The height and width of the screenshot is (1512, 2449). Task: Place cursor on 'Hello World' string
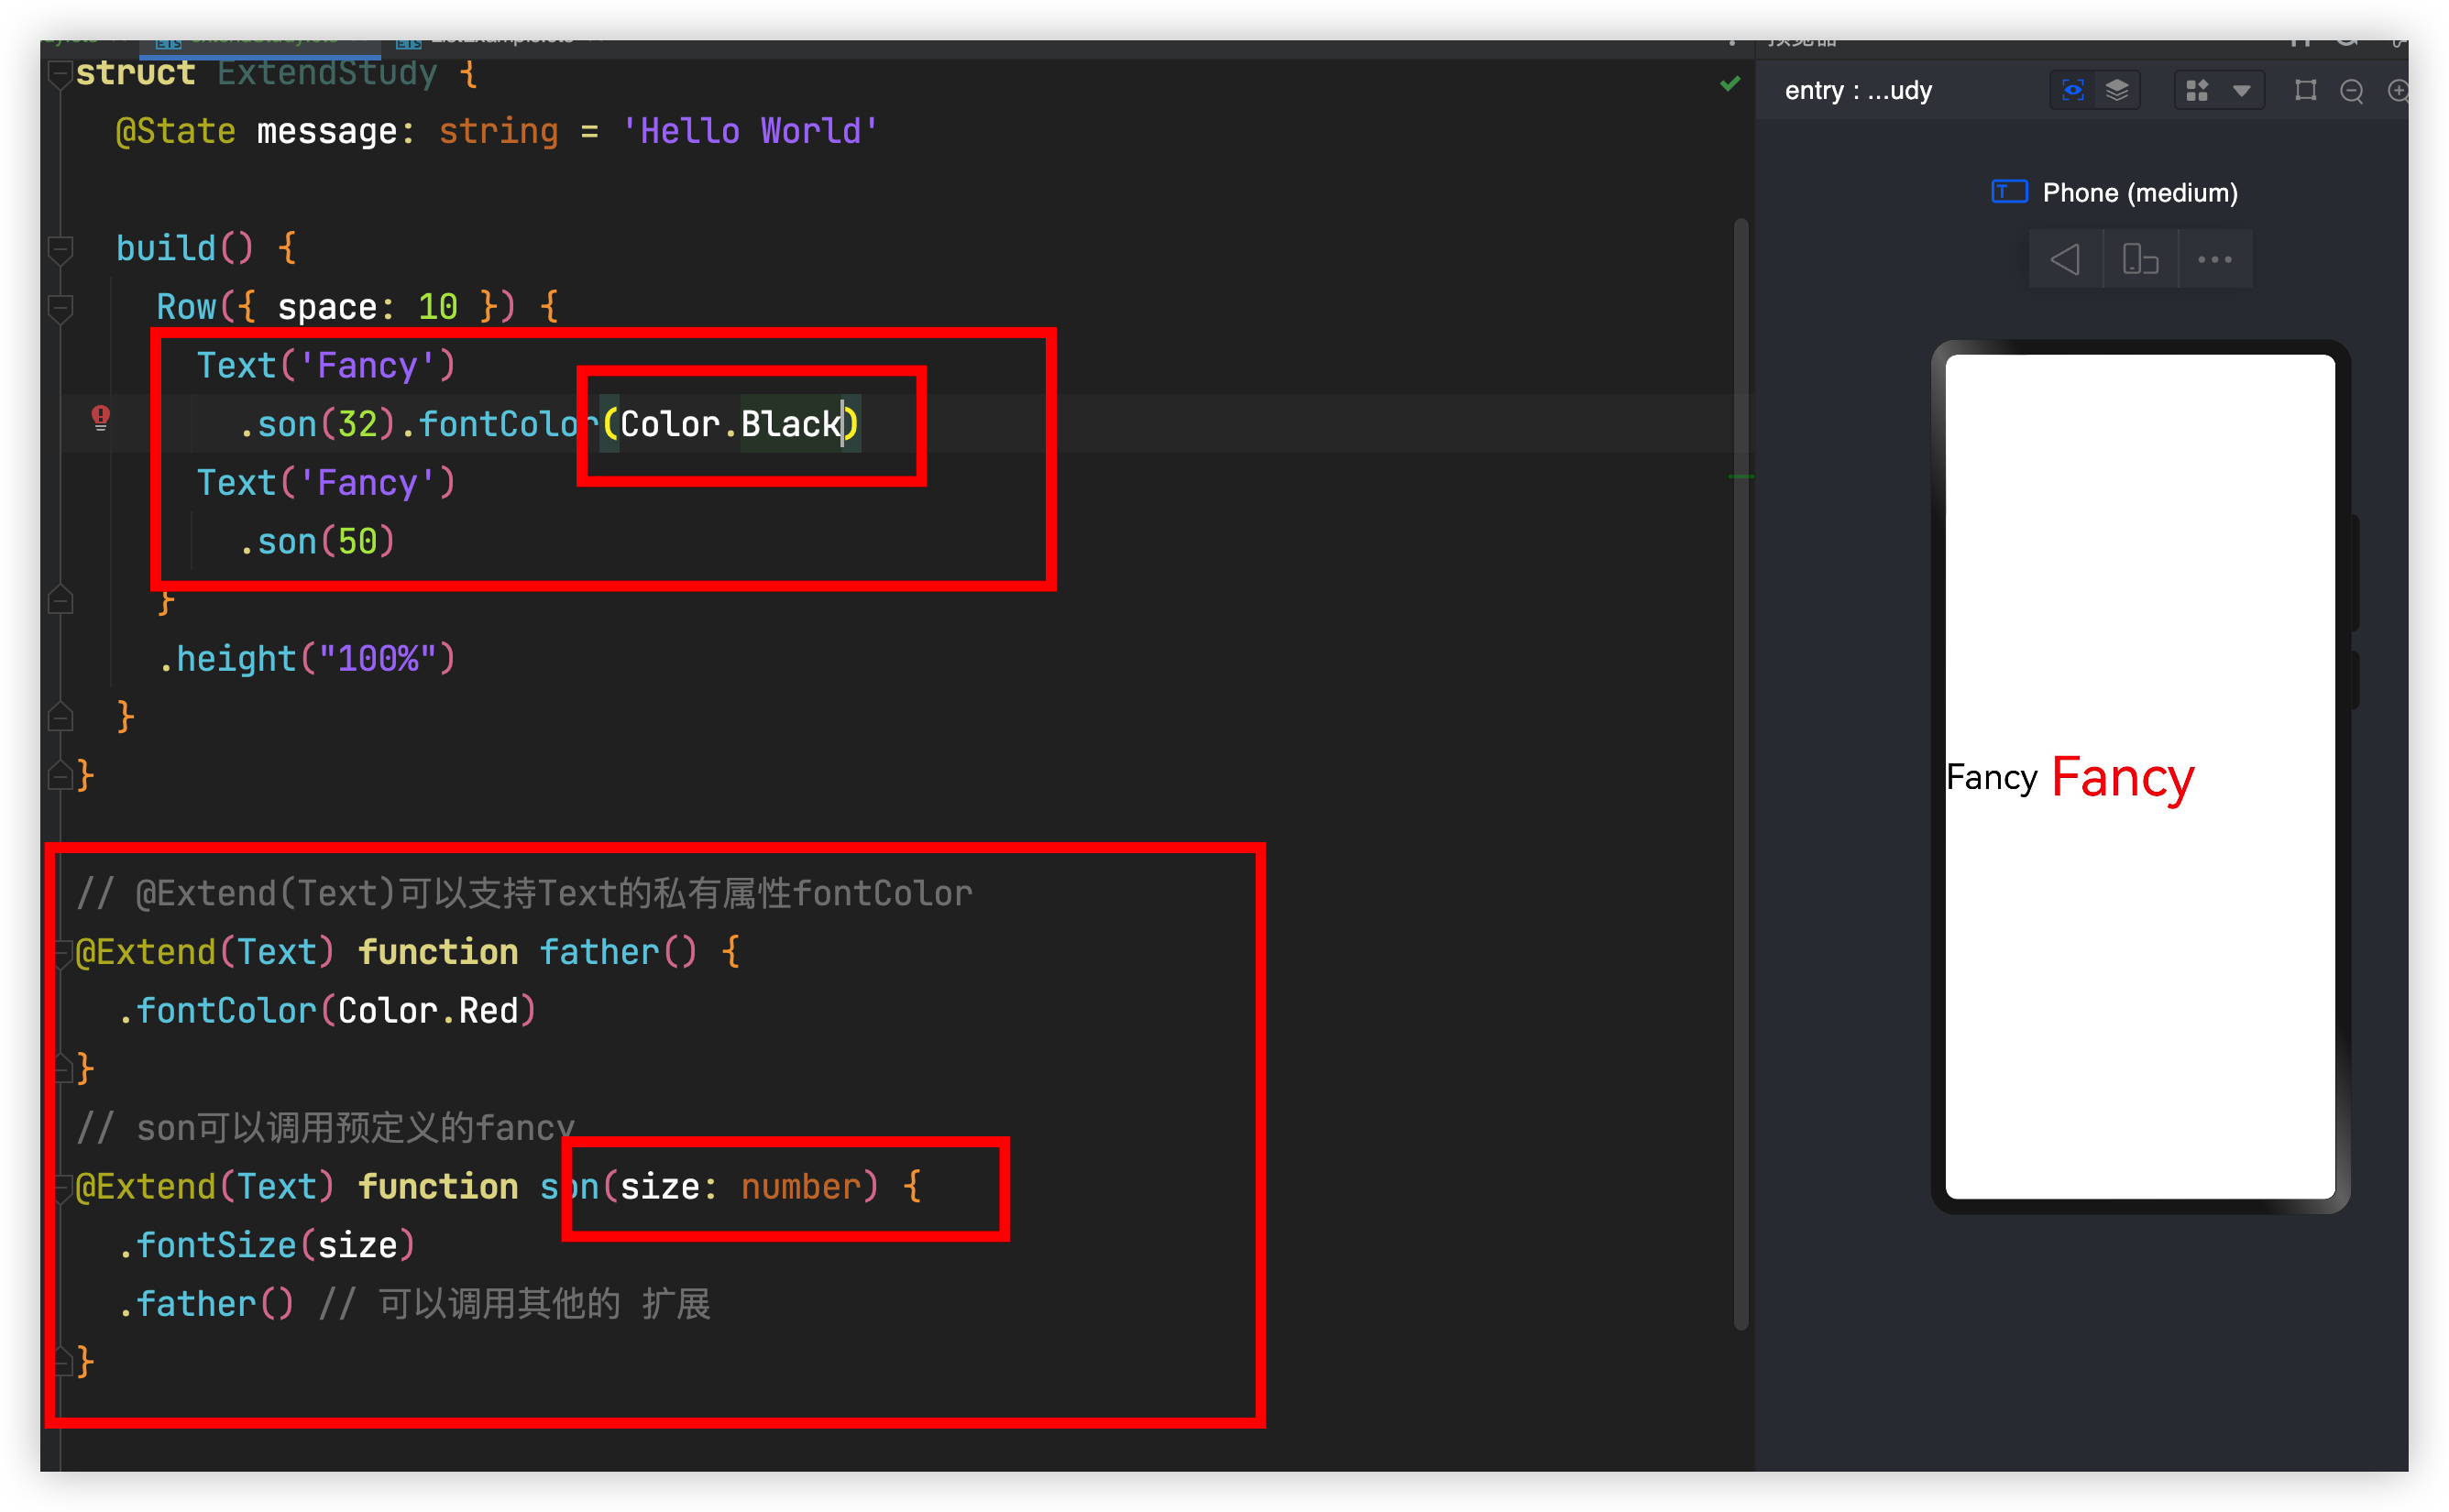(749, 131)
